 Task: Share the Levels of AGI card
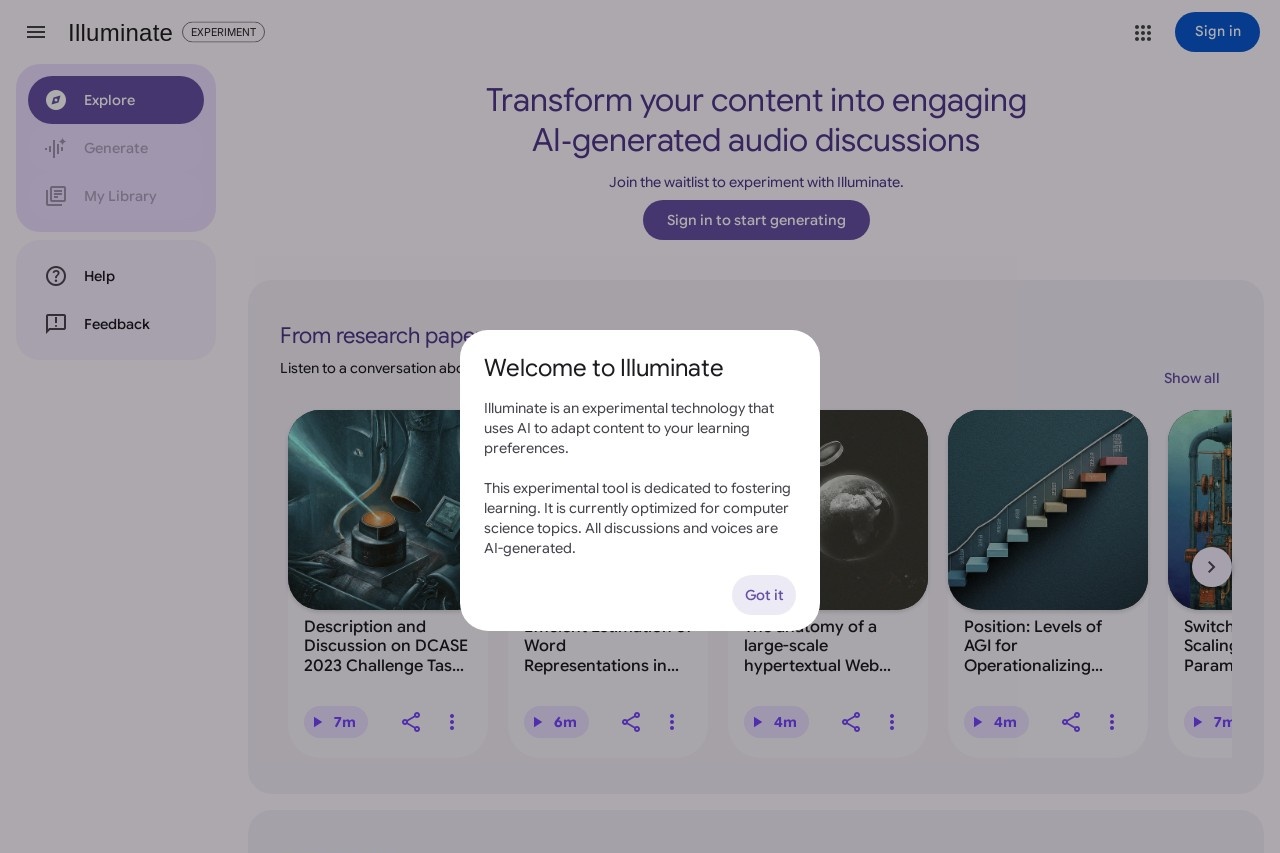click(x=1071, y=722)
